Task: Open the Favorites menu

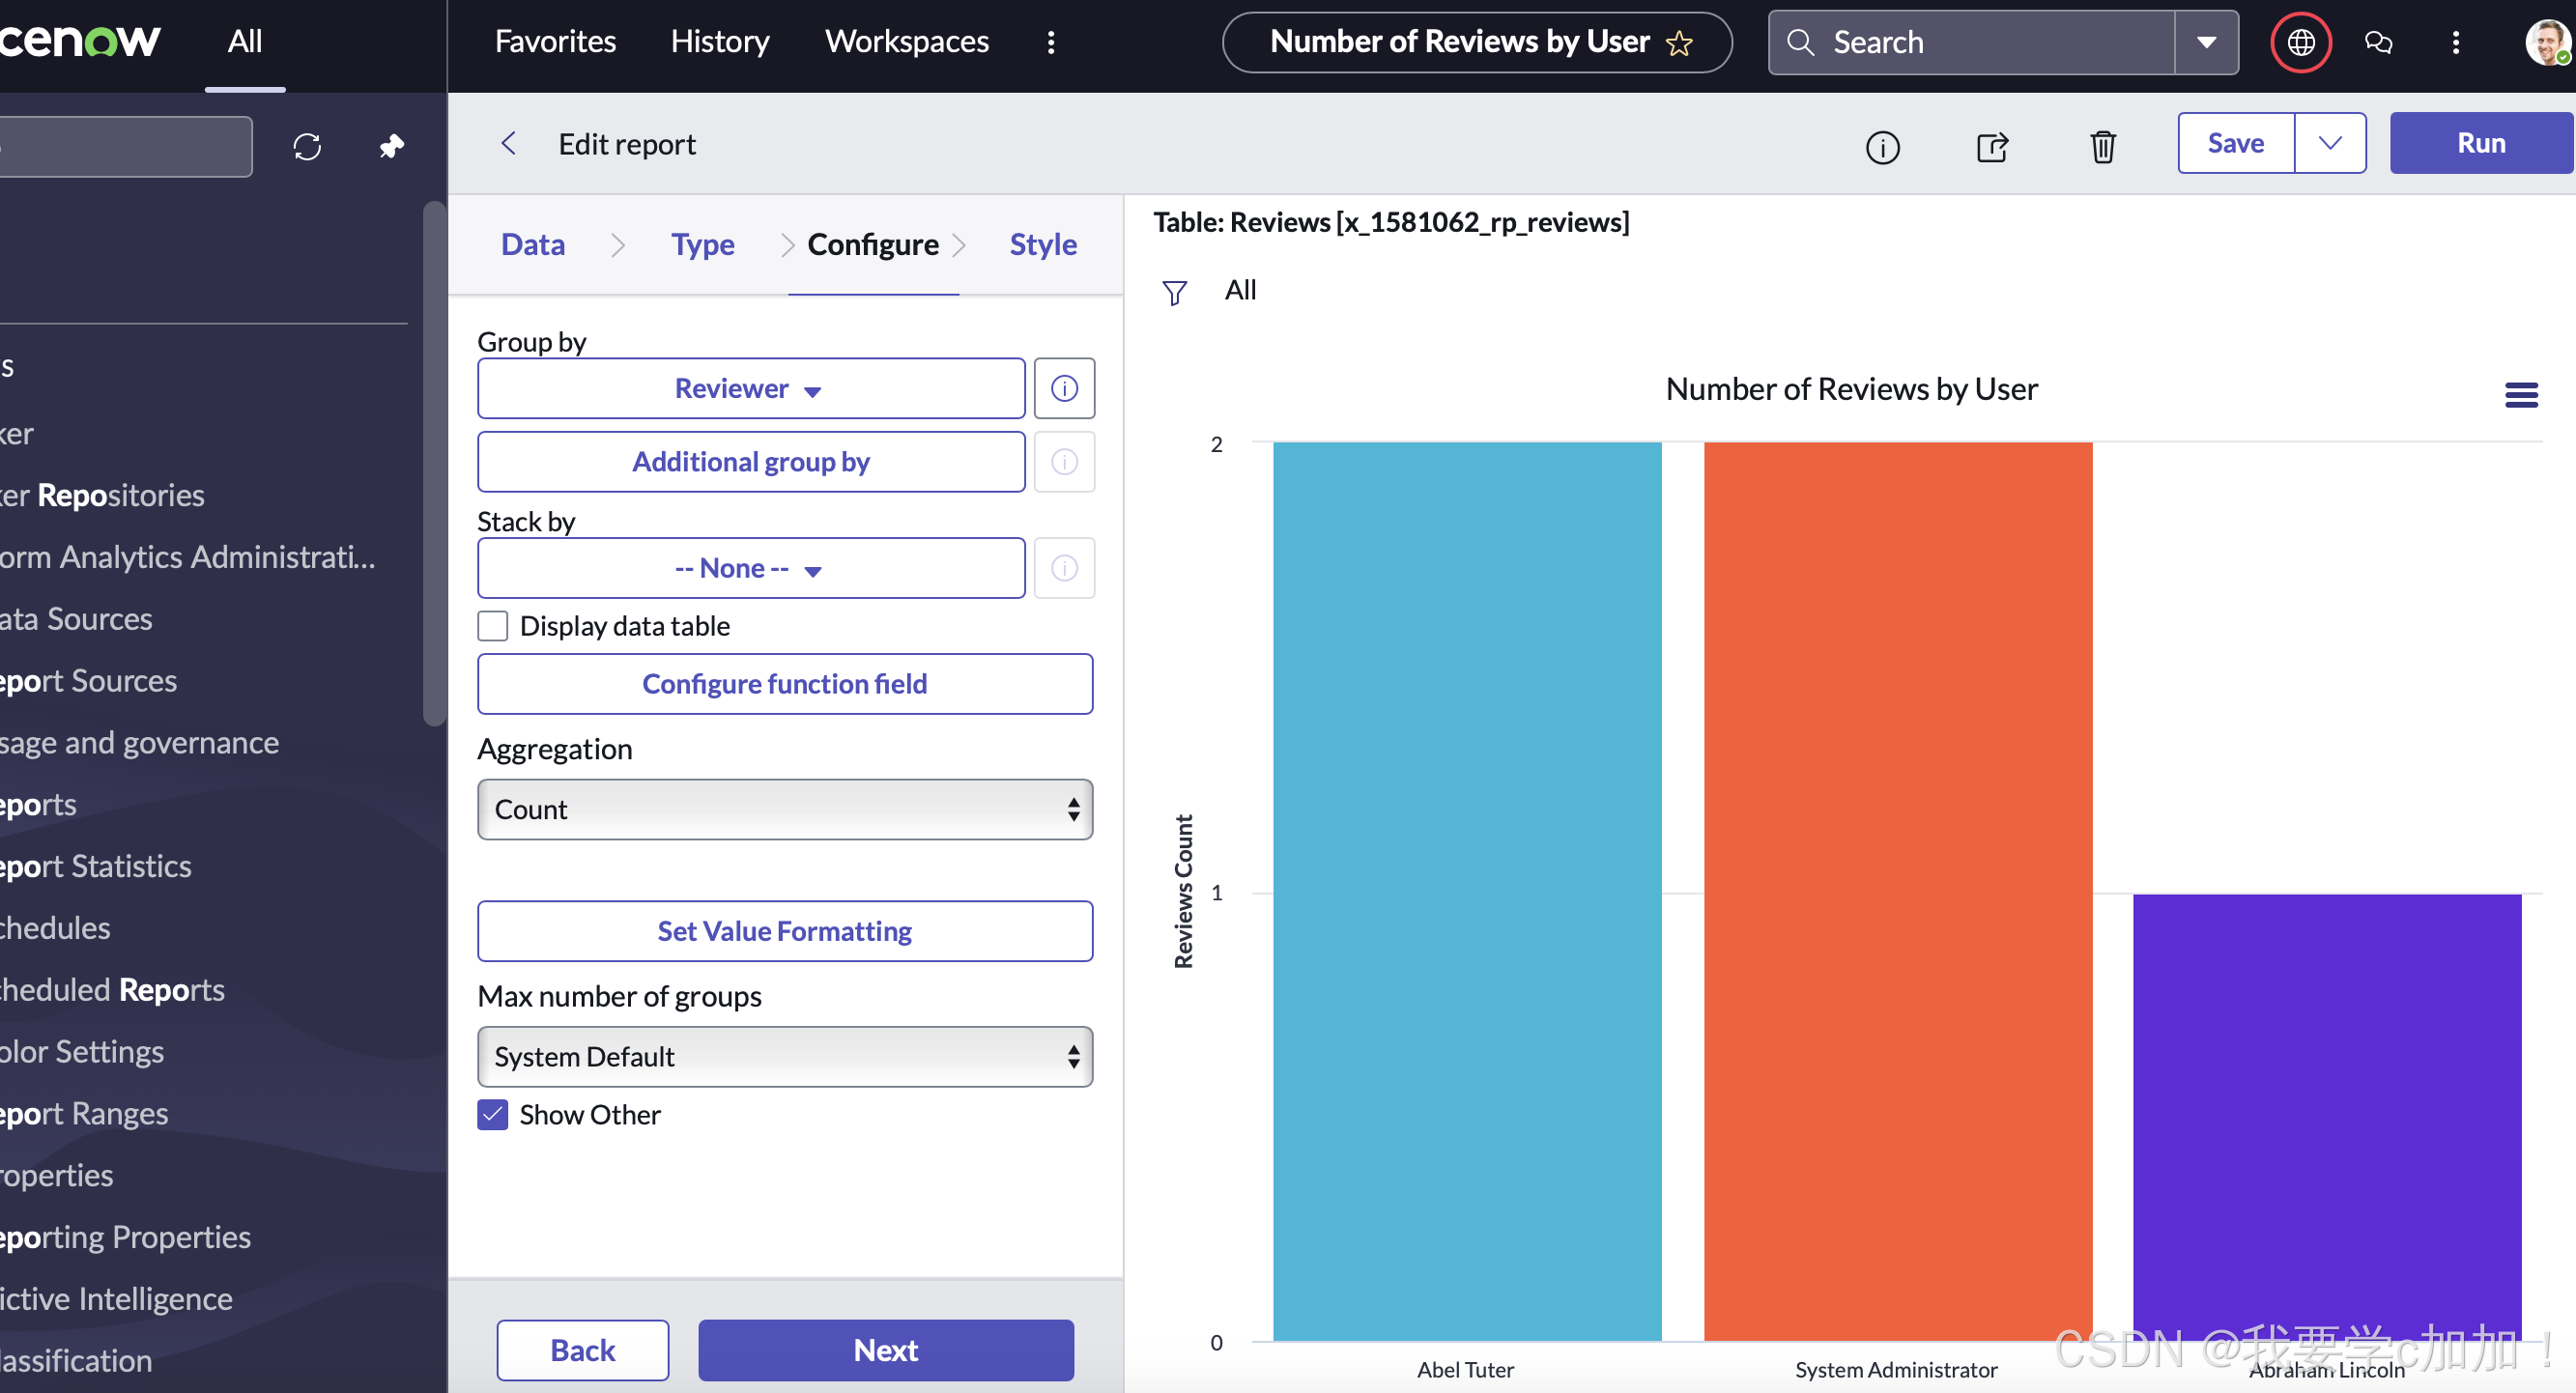Action: pyautogui.click(x=555, y=42)
